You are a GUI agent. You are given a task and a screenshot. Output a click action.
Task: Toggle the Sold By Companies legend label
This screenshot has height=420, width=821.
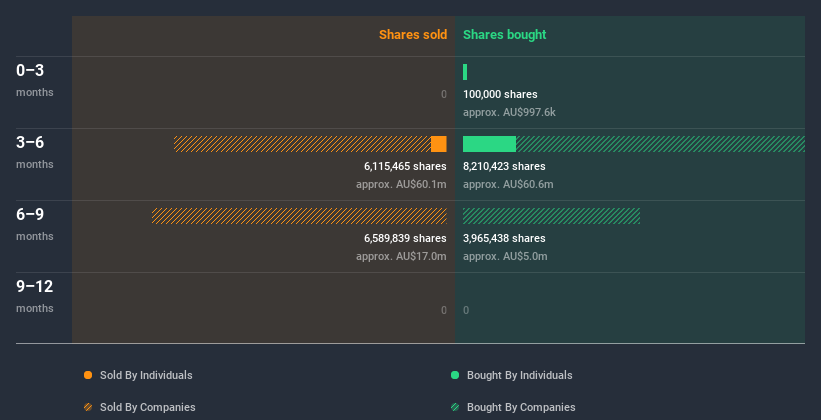[x=148, y=407]
